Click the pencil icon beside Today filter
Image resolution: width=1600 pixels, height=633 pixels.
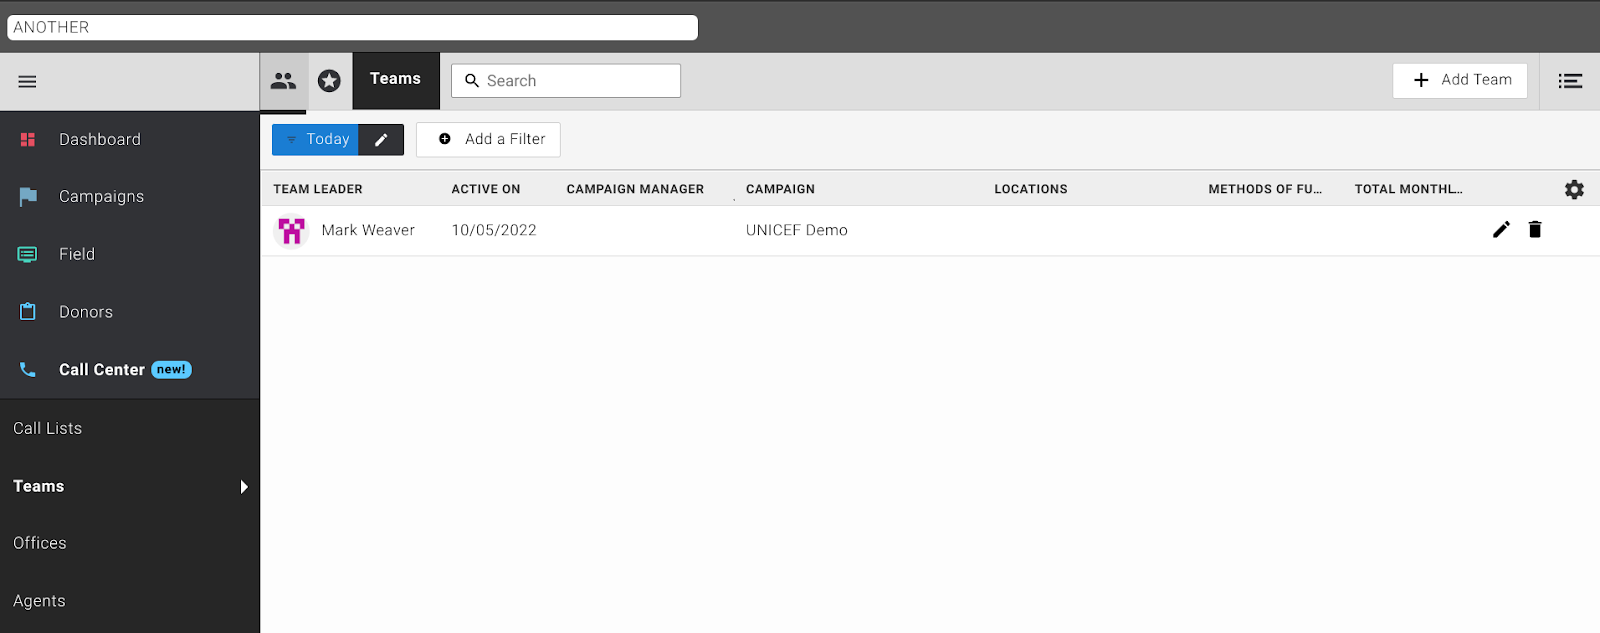(x=381, y=140)
